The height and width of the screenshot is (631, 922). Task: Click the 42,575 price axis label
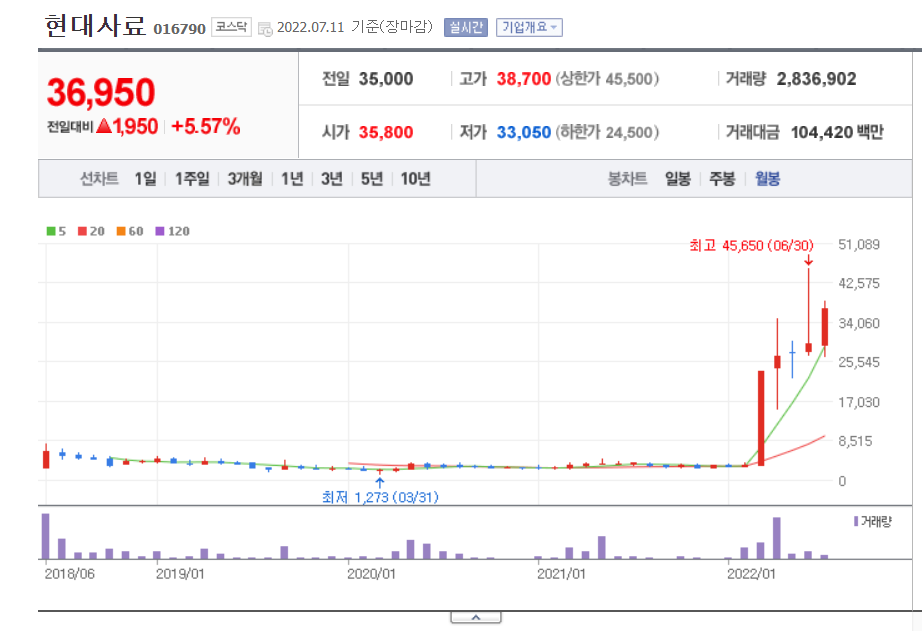859,283
